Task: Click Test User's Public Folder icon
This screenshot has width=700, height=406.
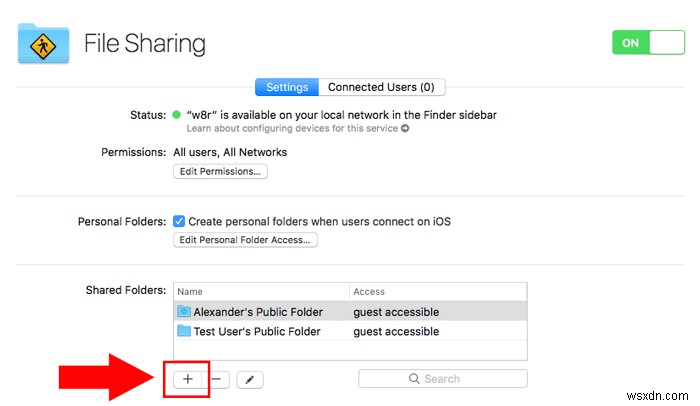Action: 183,331
